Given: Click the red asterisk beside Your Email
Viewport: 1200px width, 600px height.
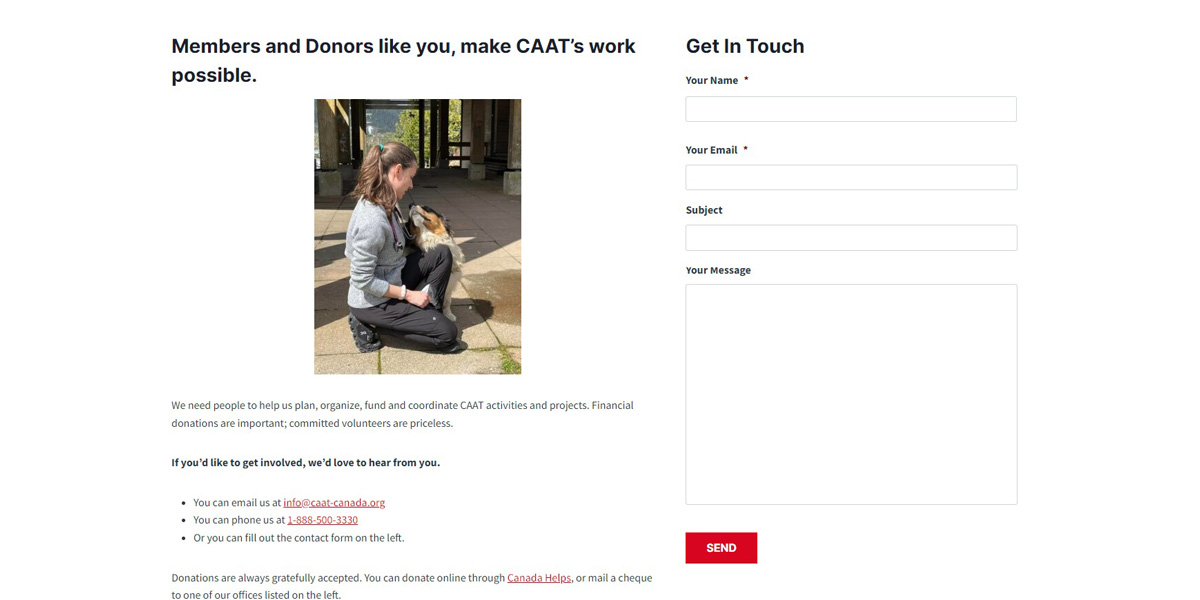Looking at the screenshot, I should pos(745,150).
